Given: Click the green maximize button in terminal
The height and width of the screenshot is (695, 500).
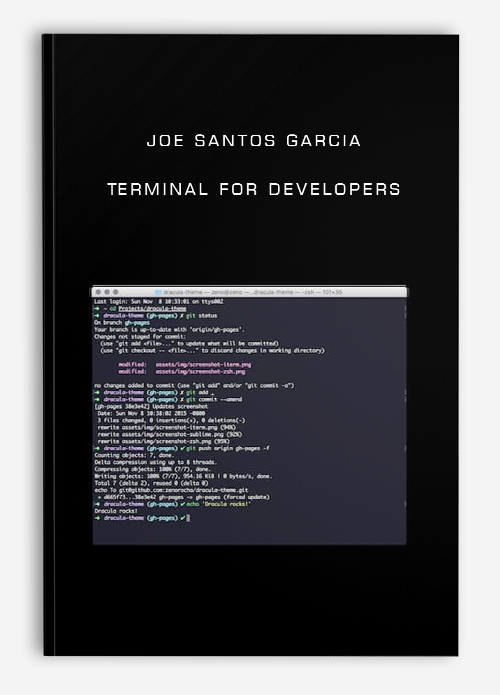Looking at the screenshot, I should (x=115, y=292).
